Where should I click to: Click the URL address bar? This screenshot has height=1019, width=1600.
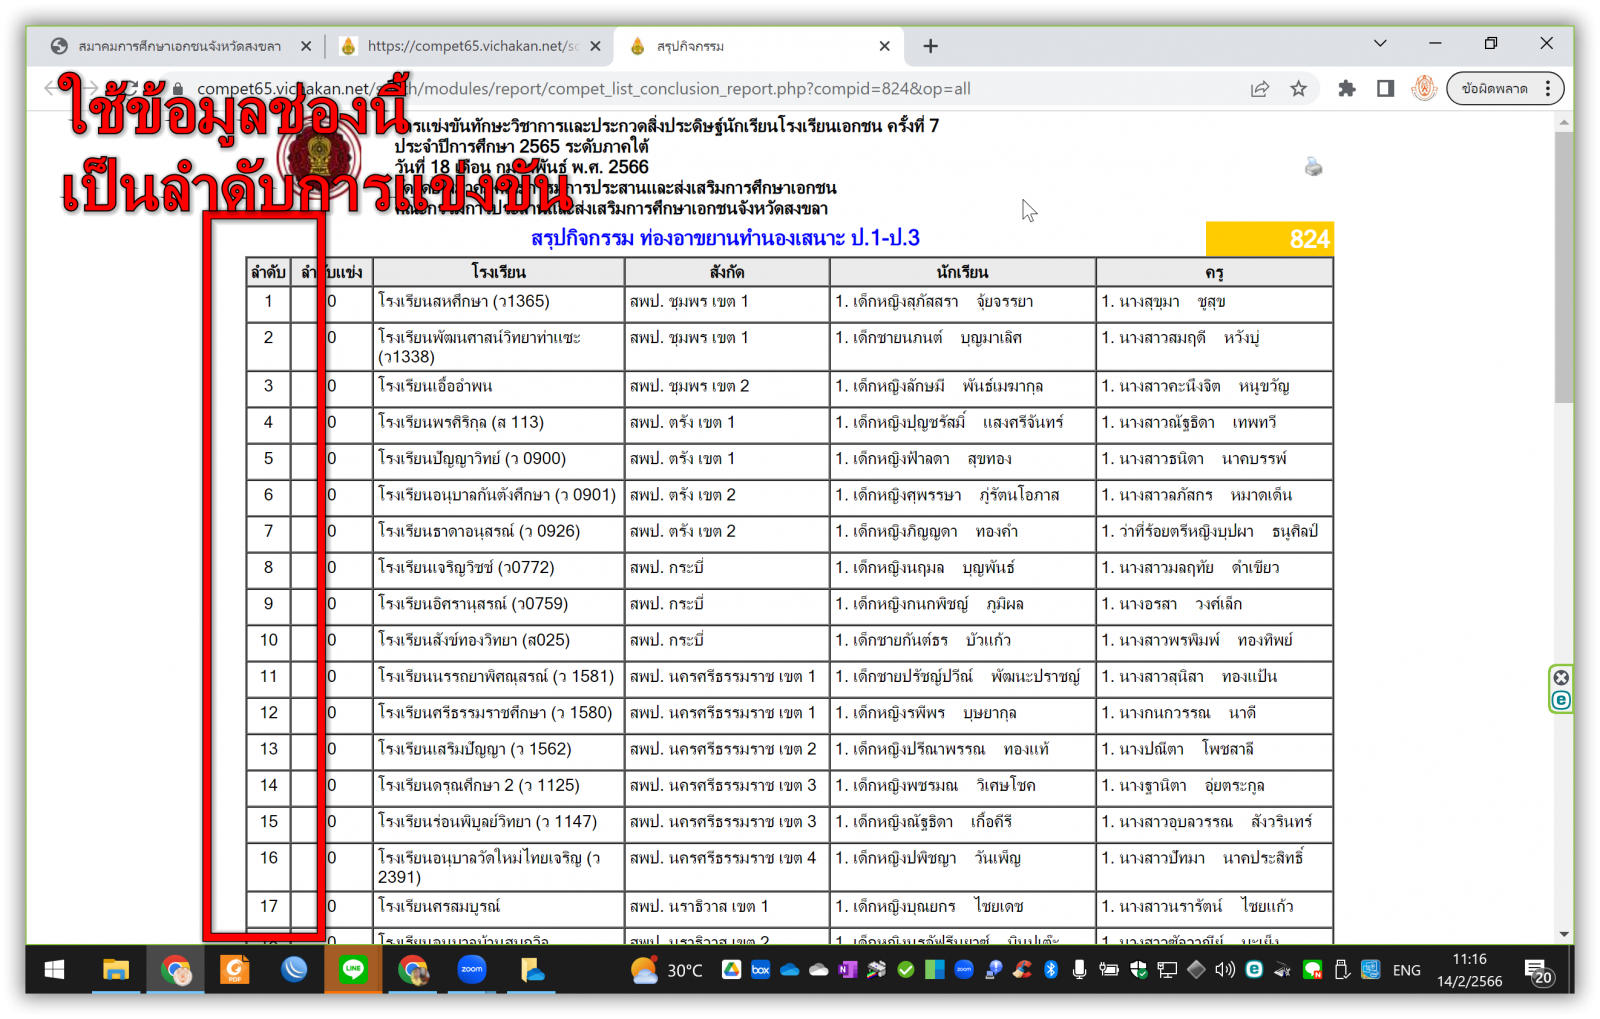700,89
